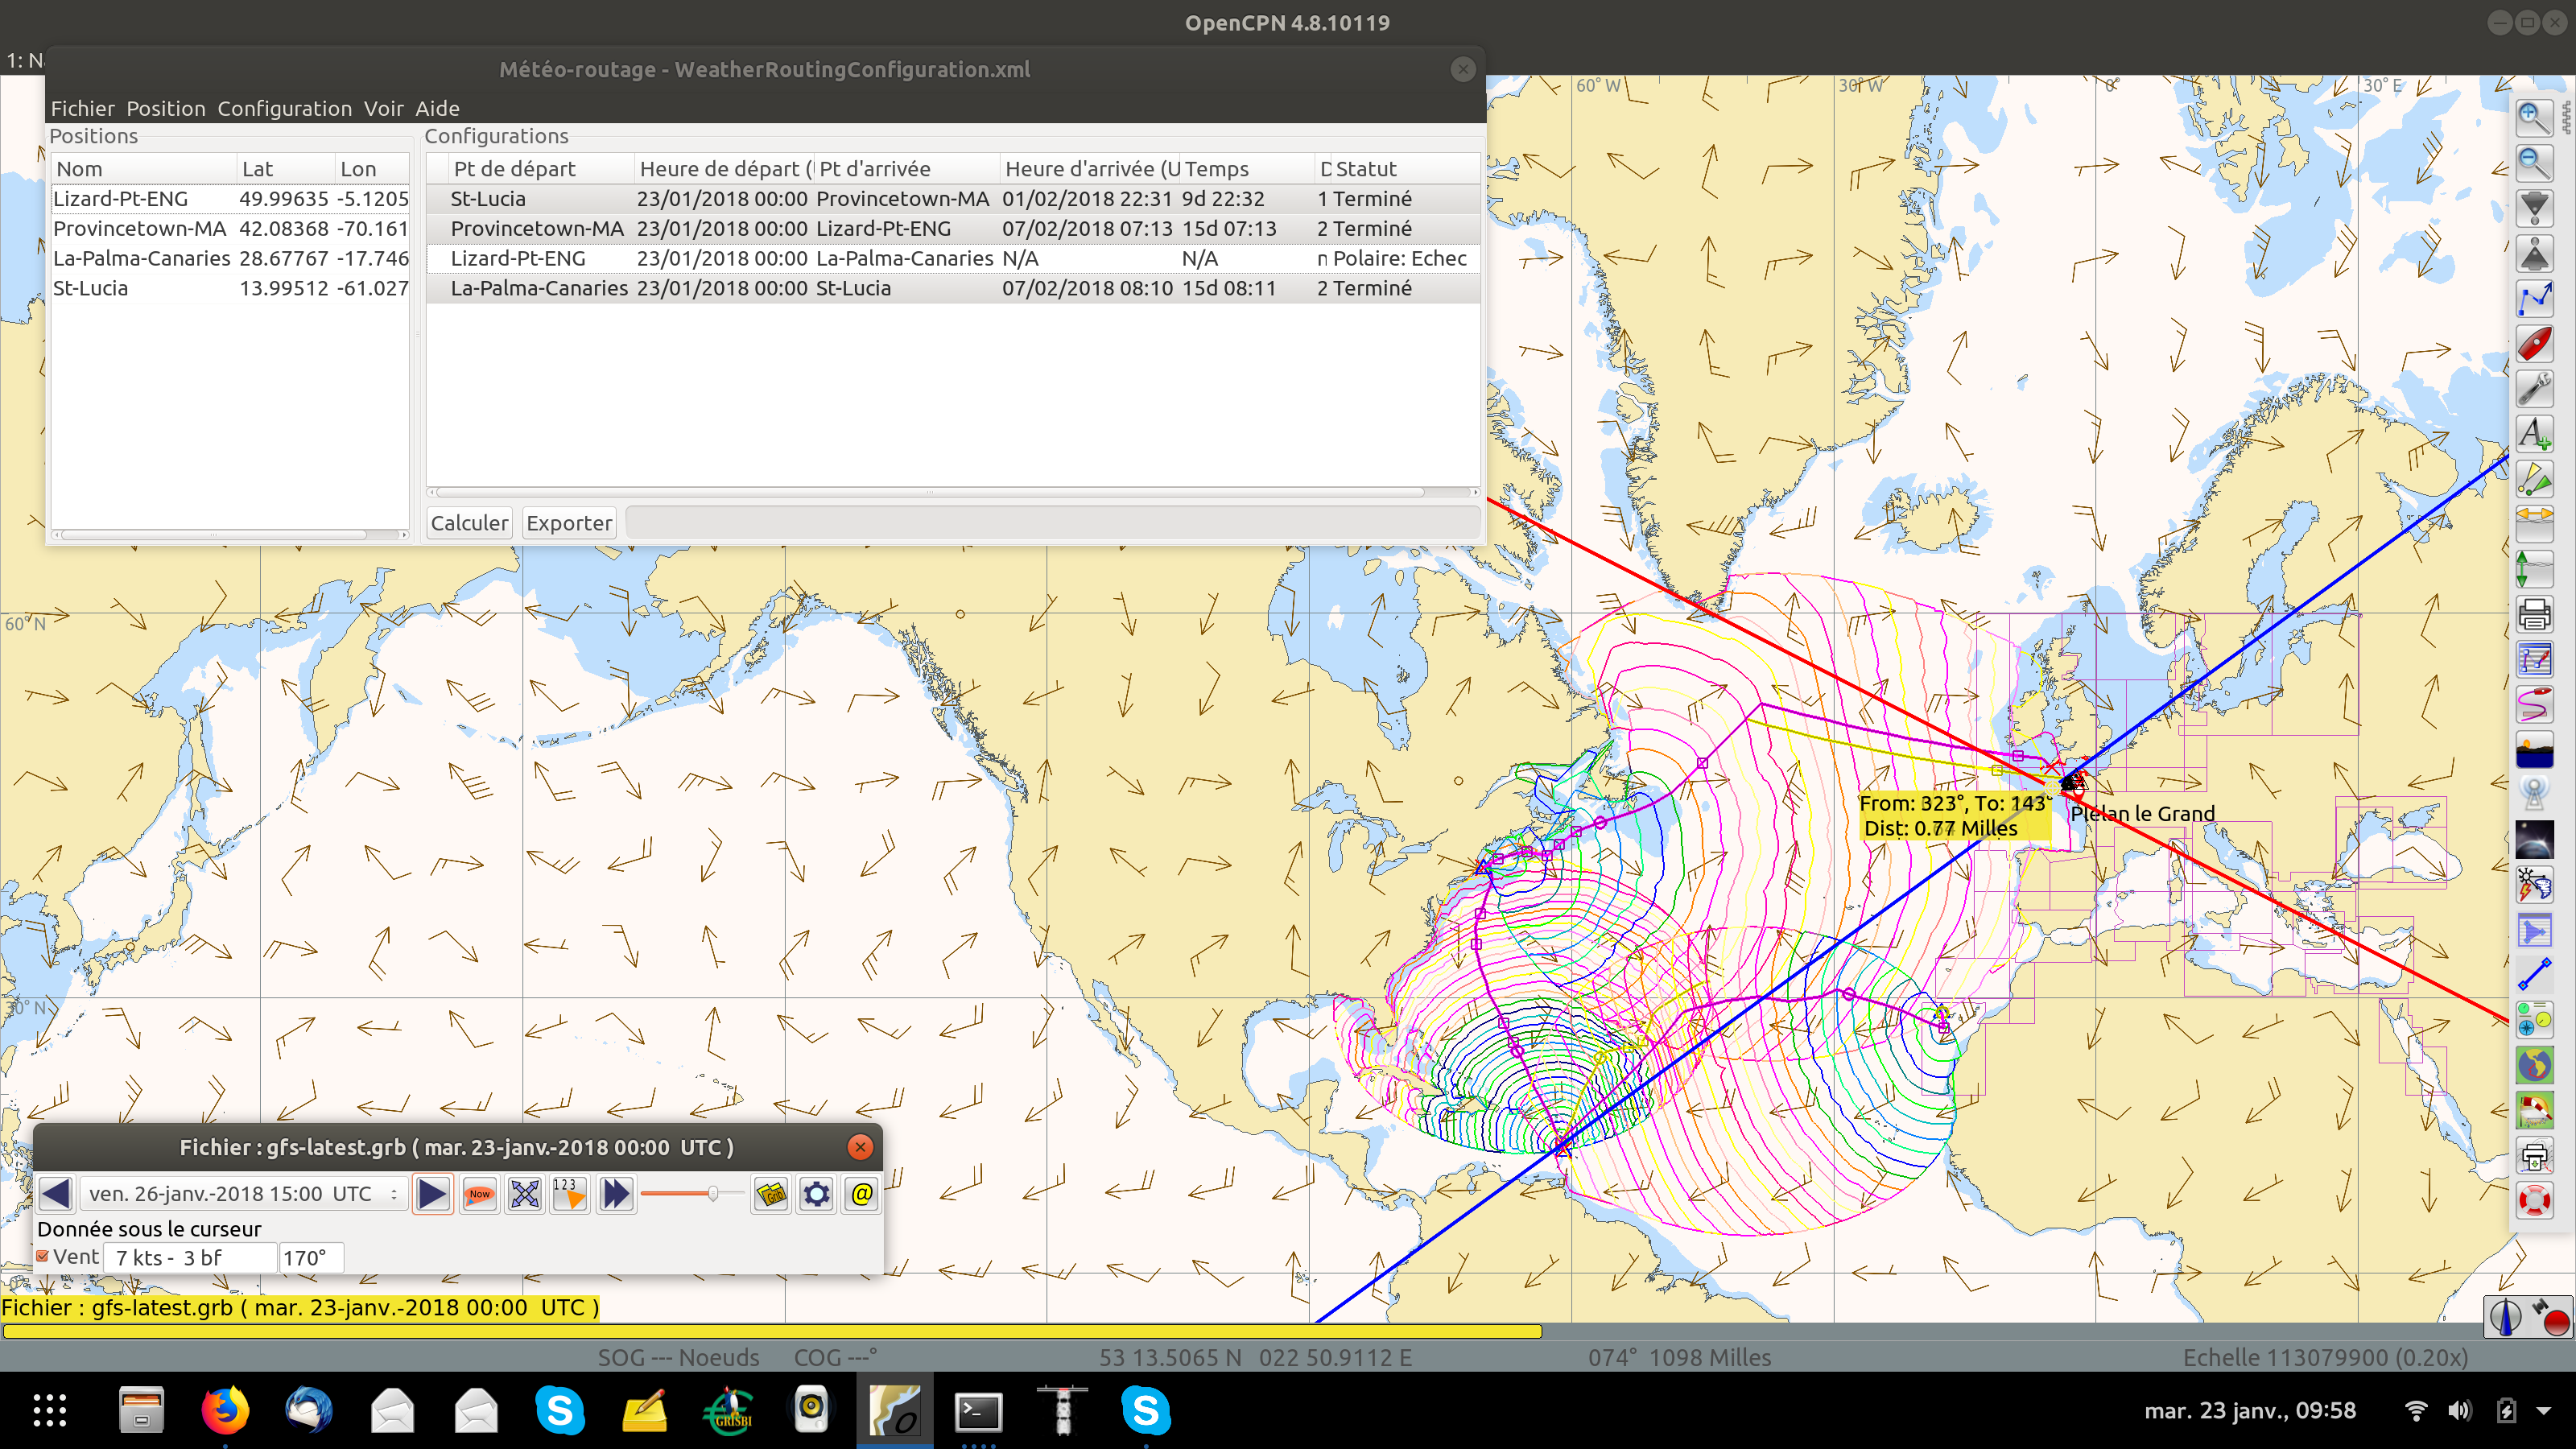The width and height of the screenshot is (2576, 1449).
Task: Click the GPS satellite status icon
Action: pyautogui.click(x=2550, y=1317)
